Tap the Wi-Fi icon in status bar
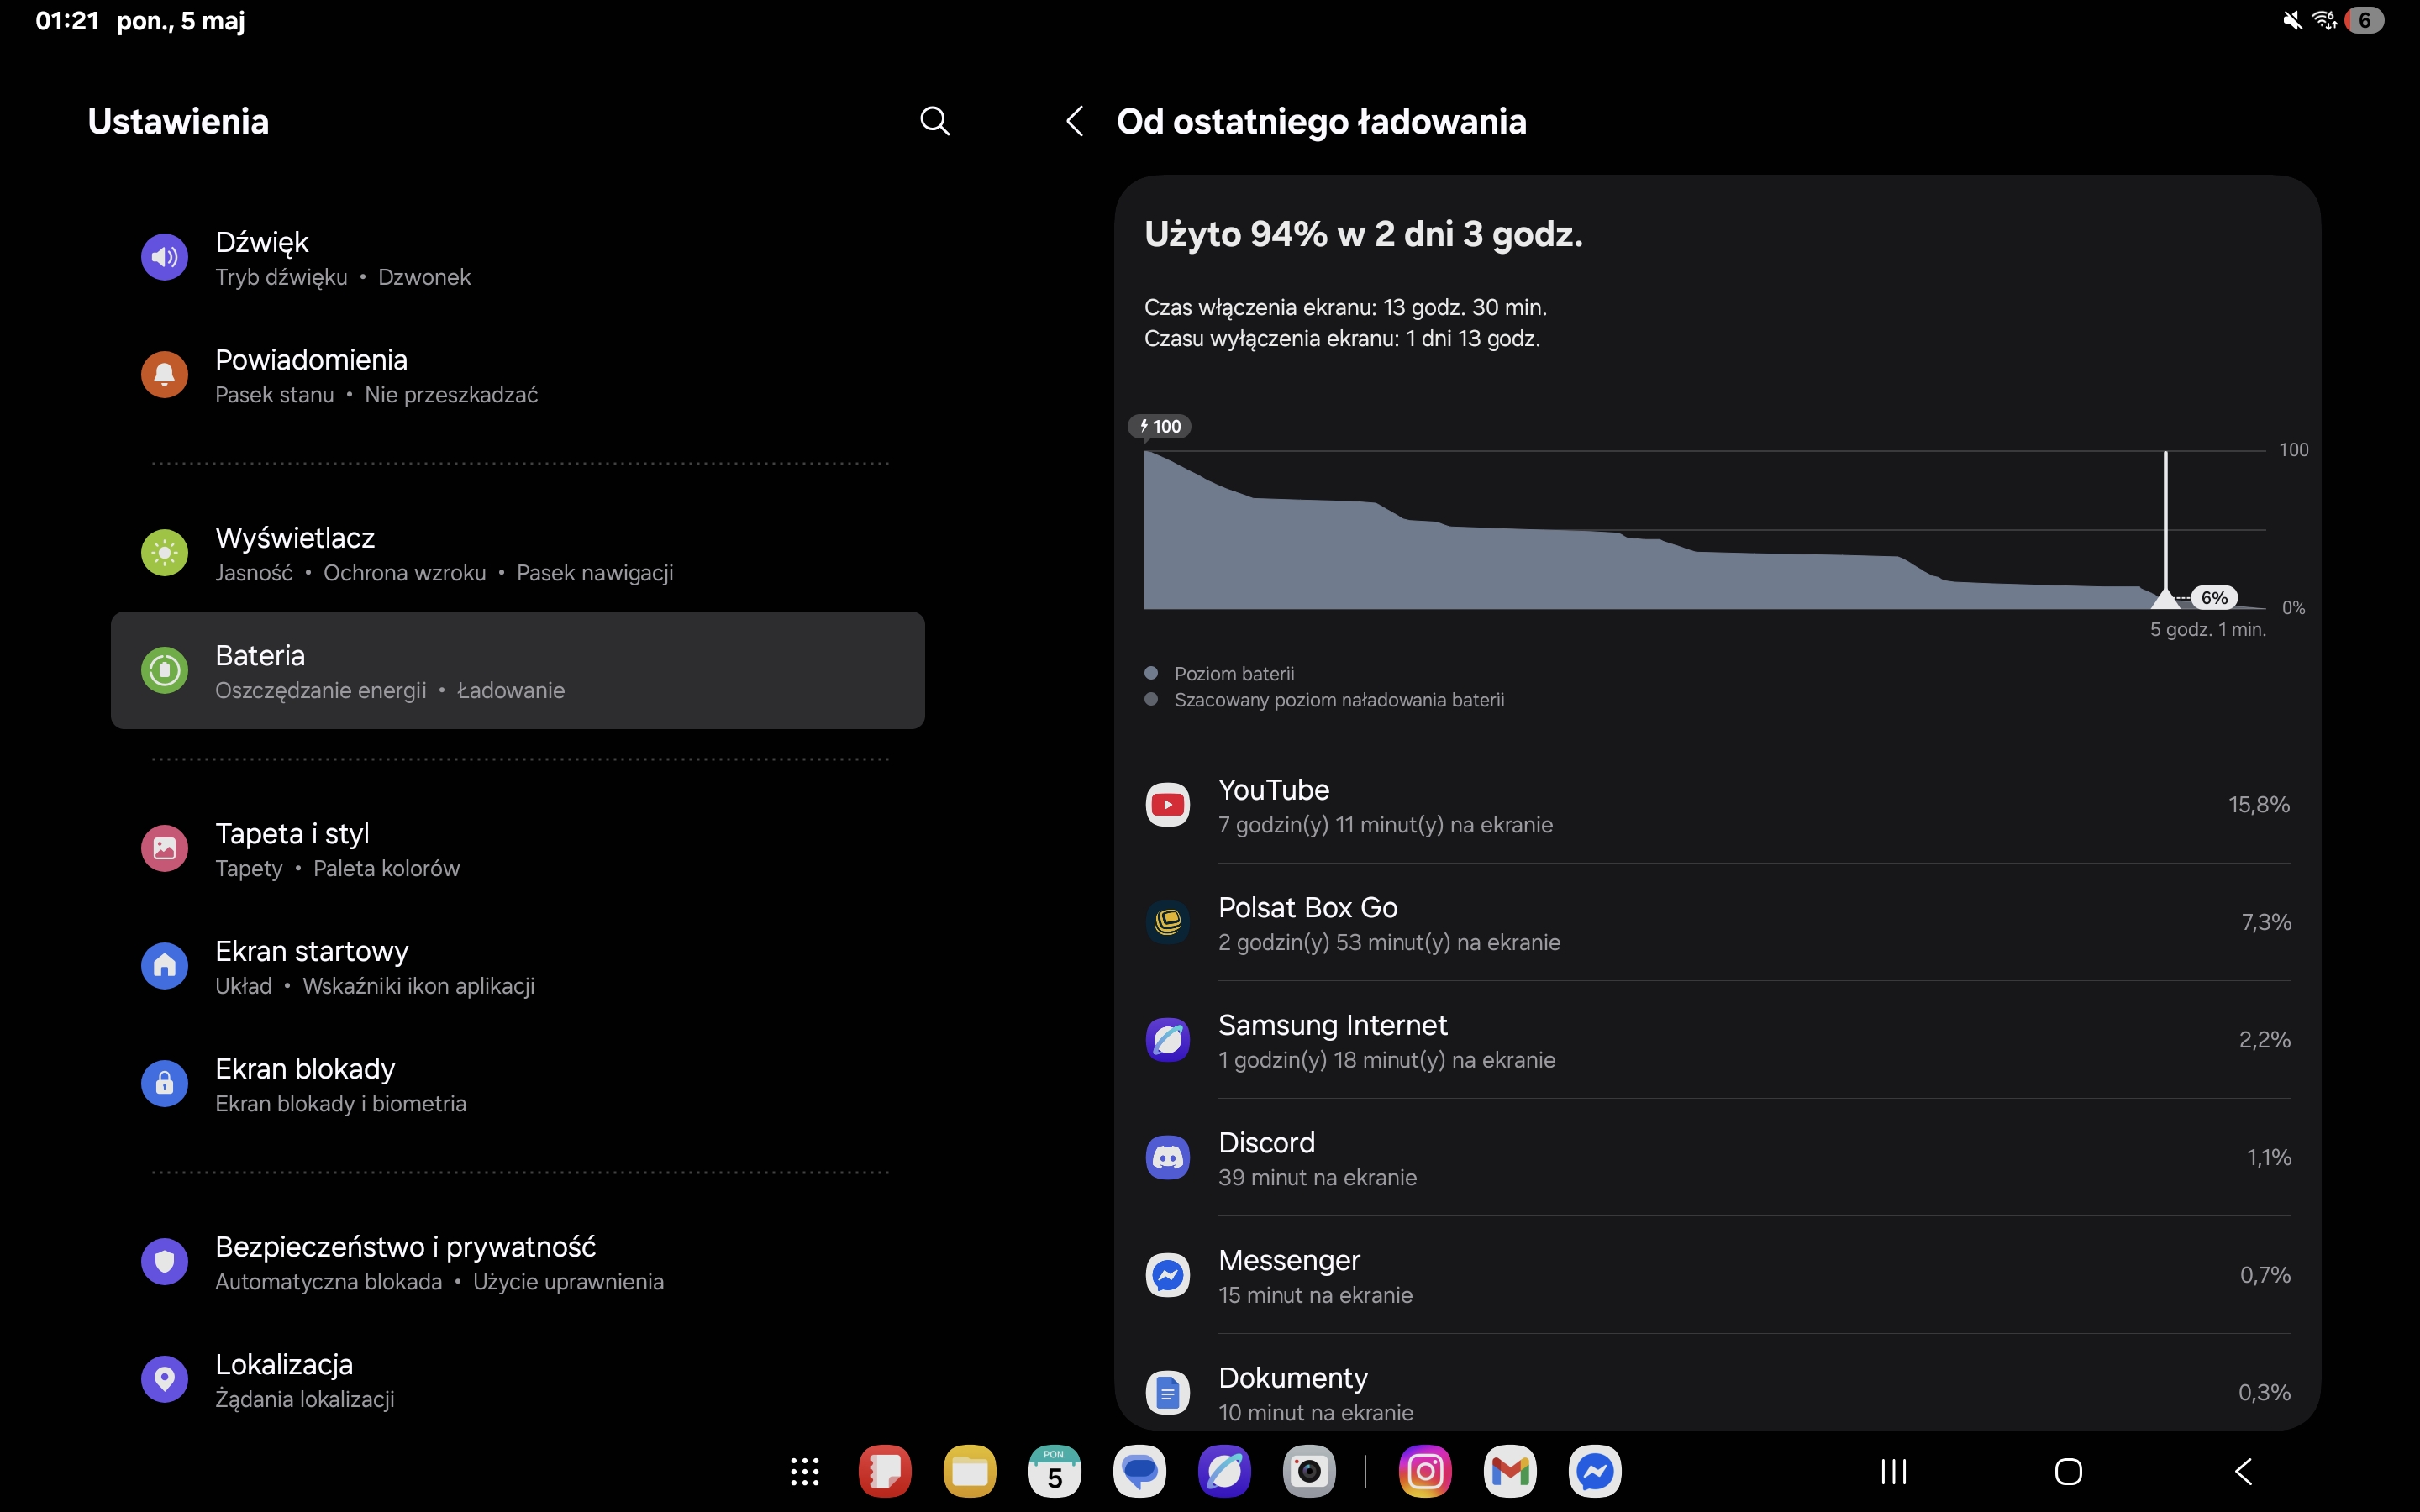Screen dimensions: 2420x1512 (x=2325, y=20)
